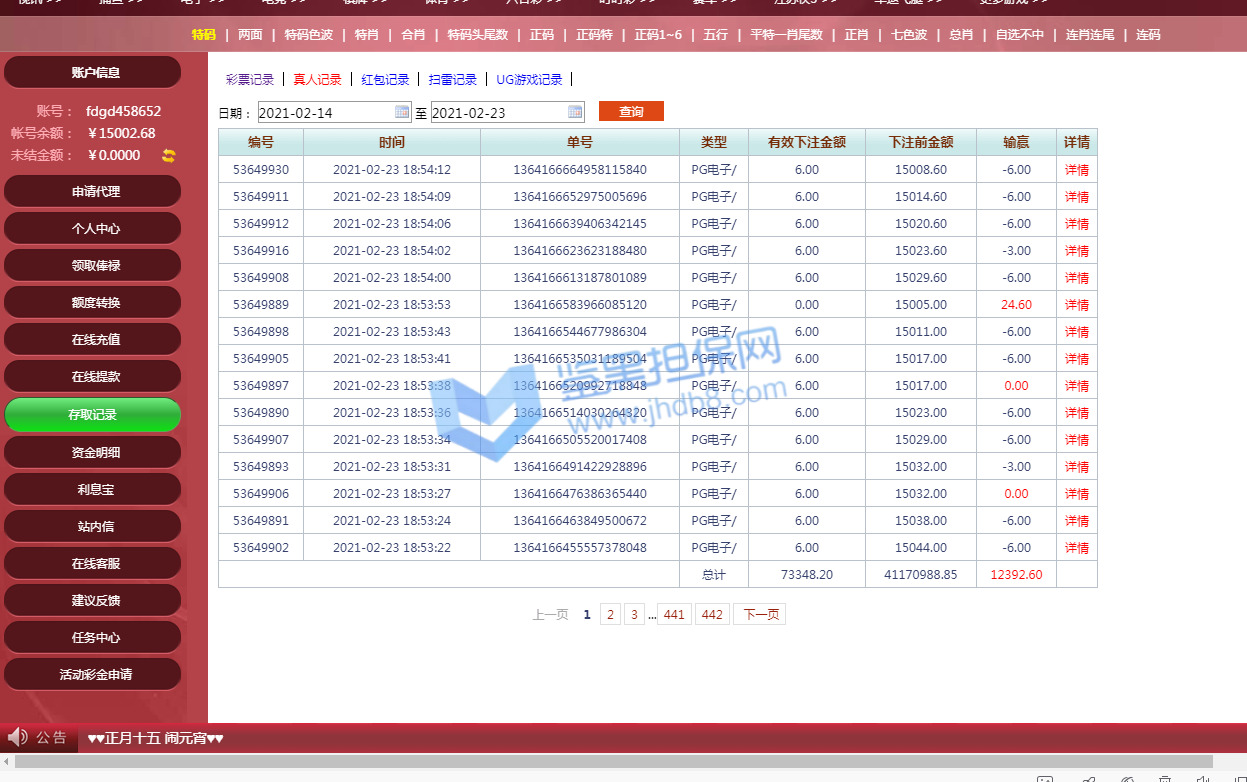Open 在线提款 in the sidebar
1247x782 pixels.
pyautogui.click(x=95, y=377)
